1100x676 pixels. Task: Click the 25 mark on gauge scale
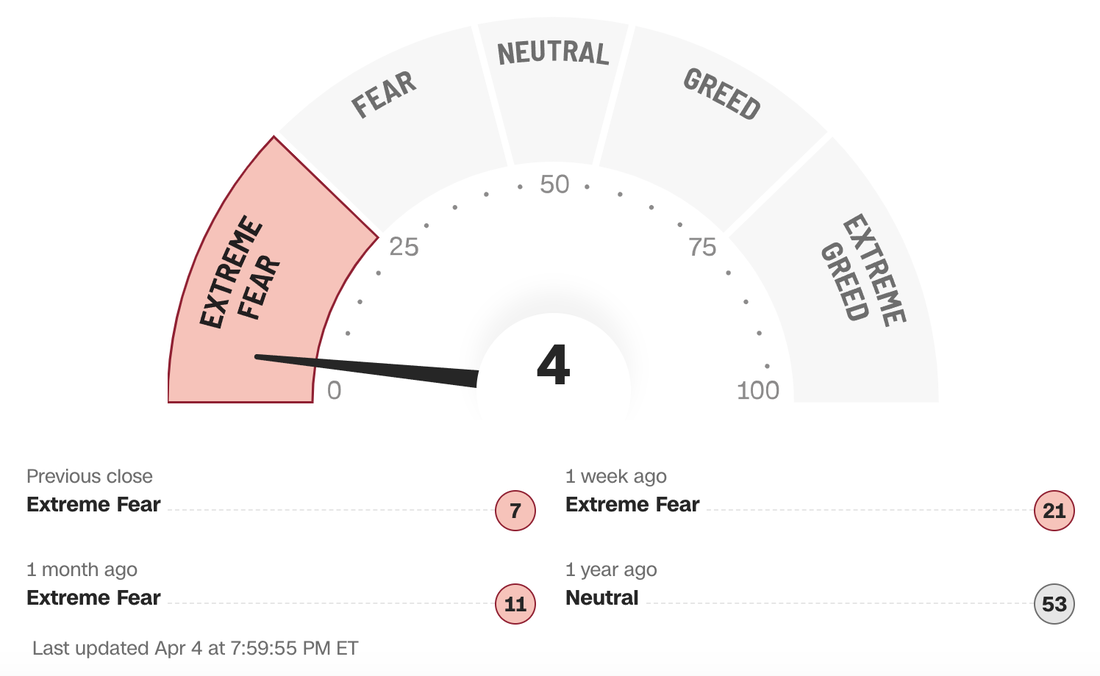click(x=403, y=247)
